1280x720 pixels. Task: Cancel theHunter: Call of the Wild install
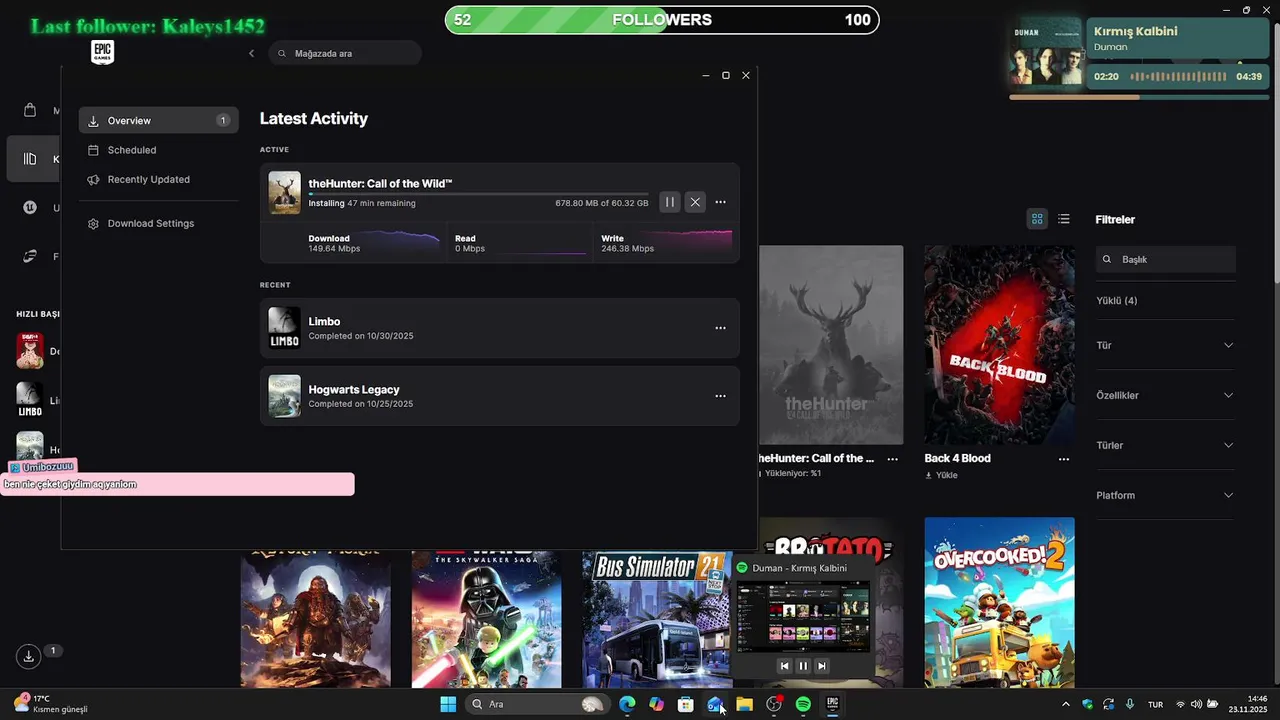pyautogui.click(x=695, y=202)
